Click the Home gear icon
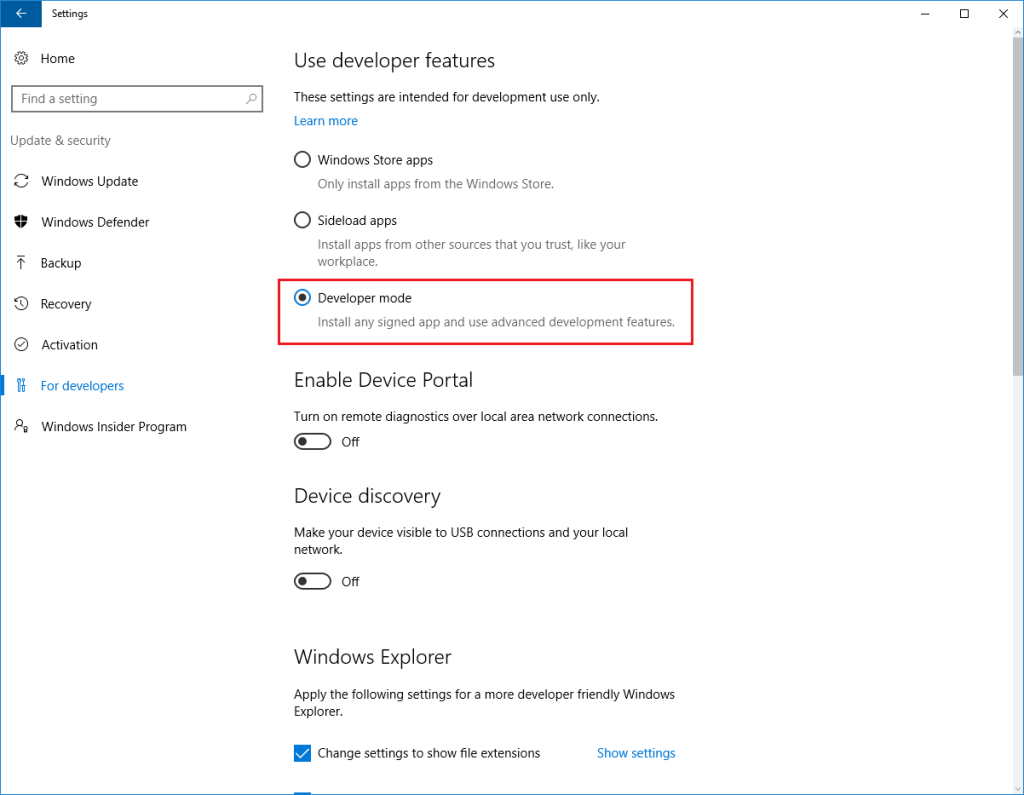 (x=21, y=58)
